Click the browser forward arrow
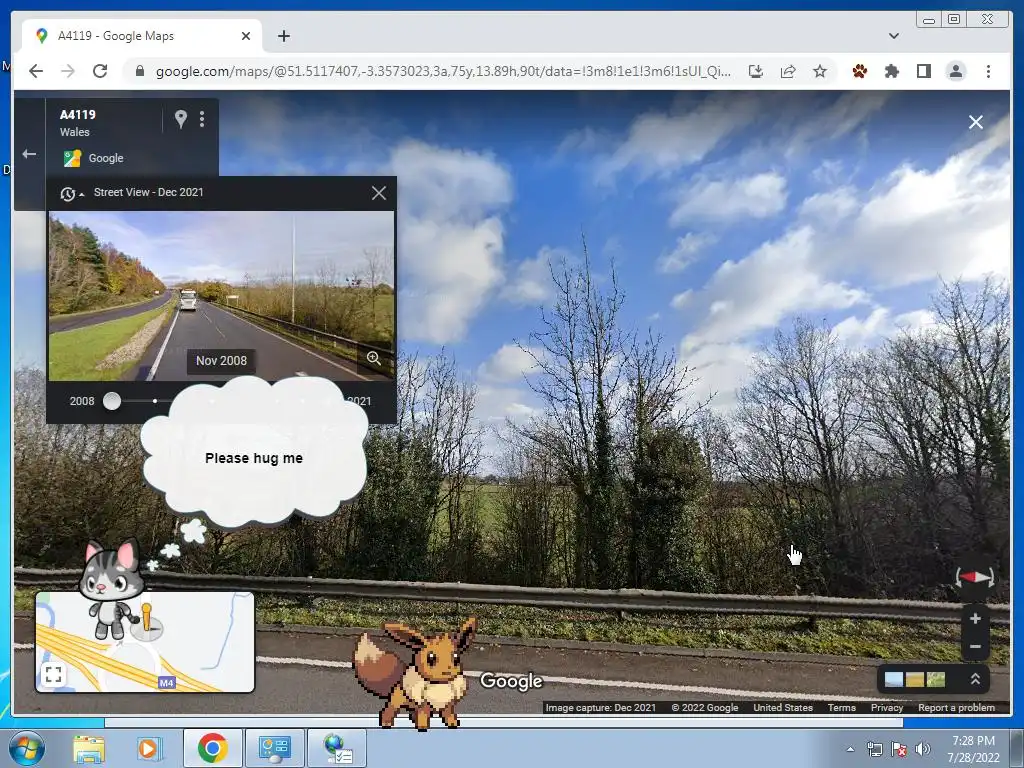Screen dimensions: 1024x768 pyautogui.click(x=68, y=71)
